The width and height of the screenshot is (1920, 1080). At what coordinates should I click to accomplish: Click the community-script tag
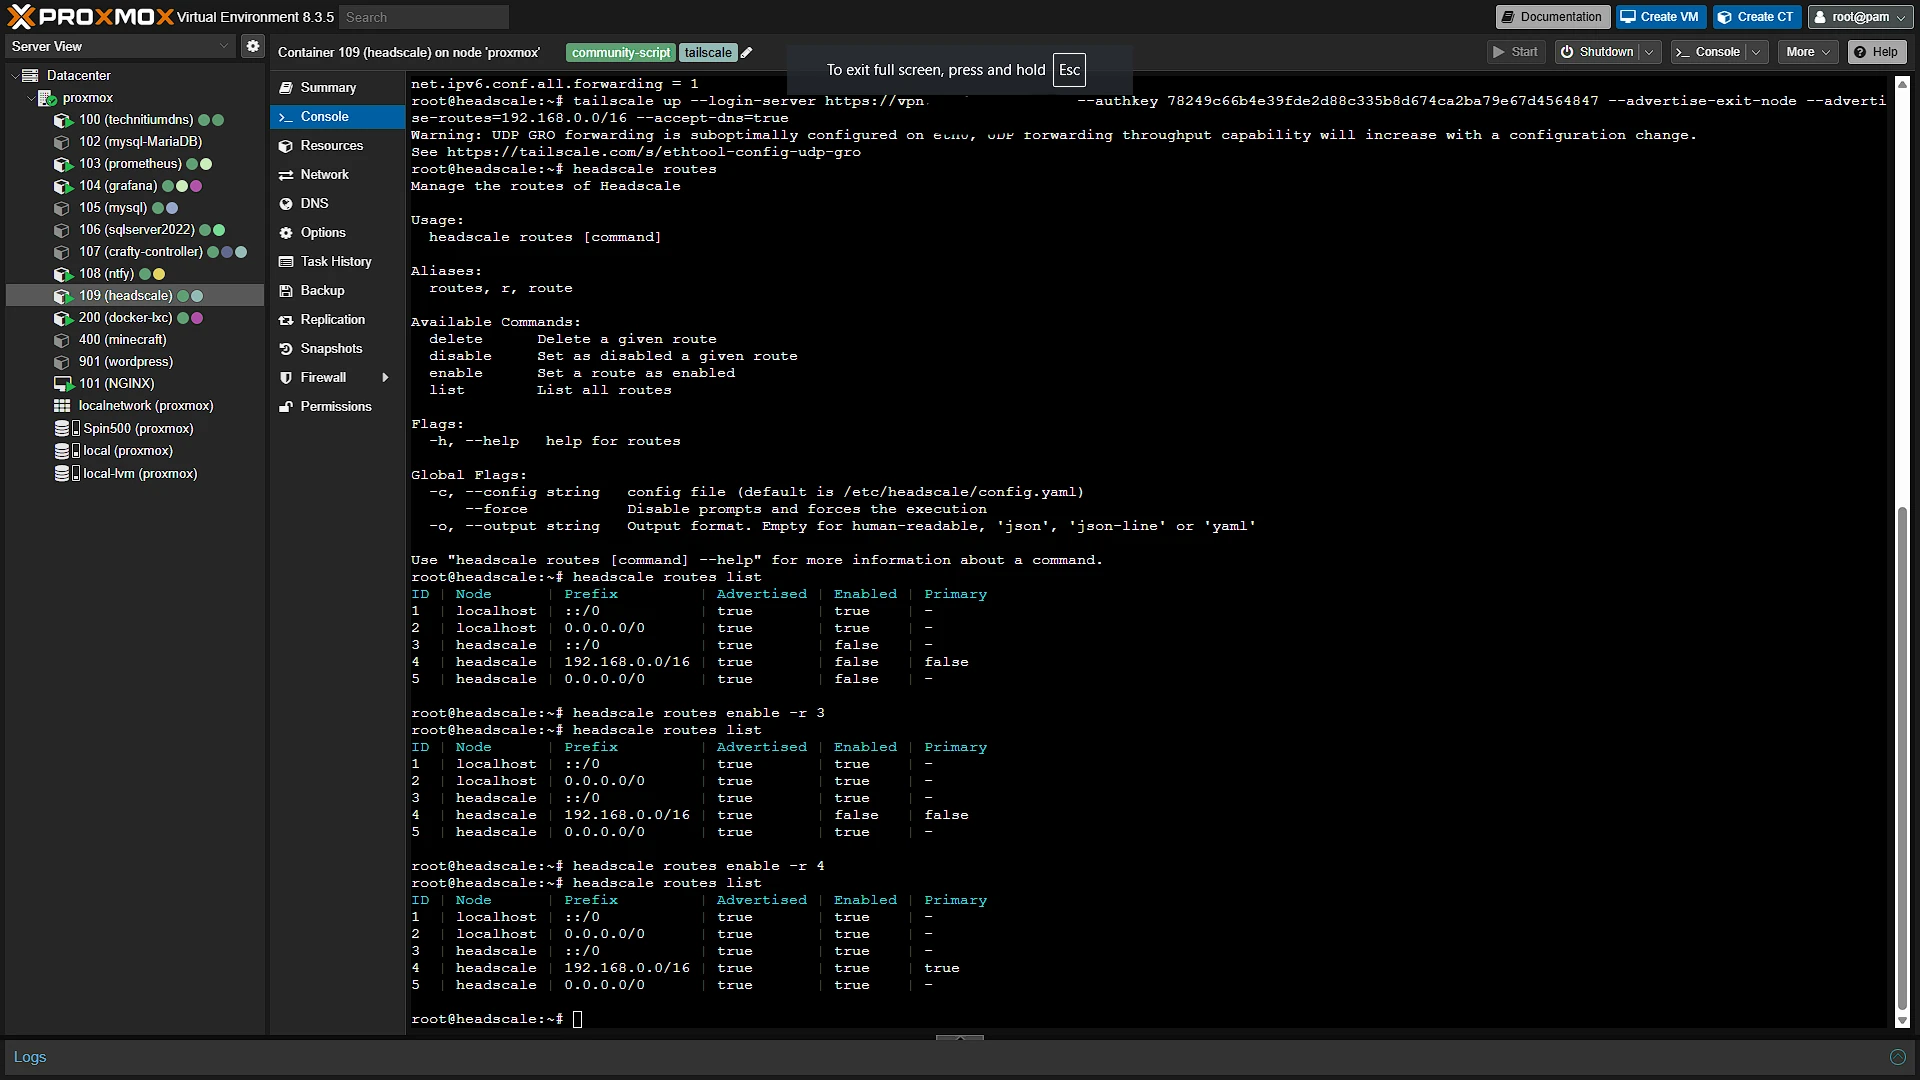[621, 53]
